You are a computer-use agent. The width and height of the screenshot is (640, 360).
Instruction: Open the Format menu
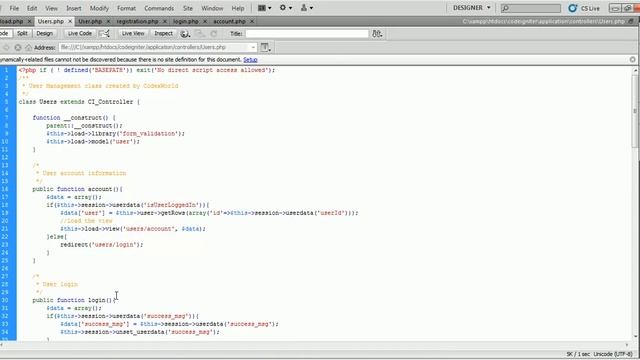pos(126,8)
